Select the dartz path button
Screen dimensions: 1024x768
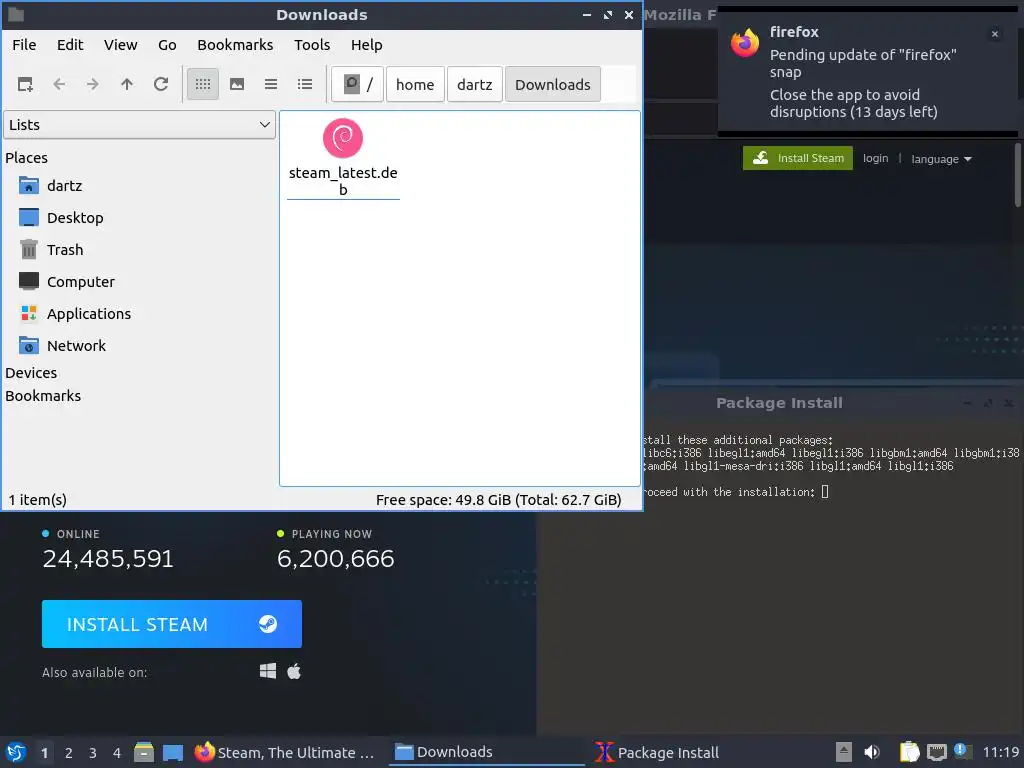click(475, 84)
